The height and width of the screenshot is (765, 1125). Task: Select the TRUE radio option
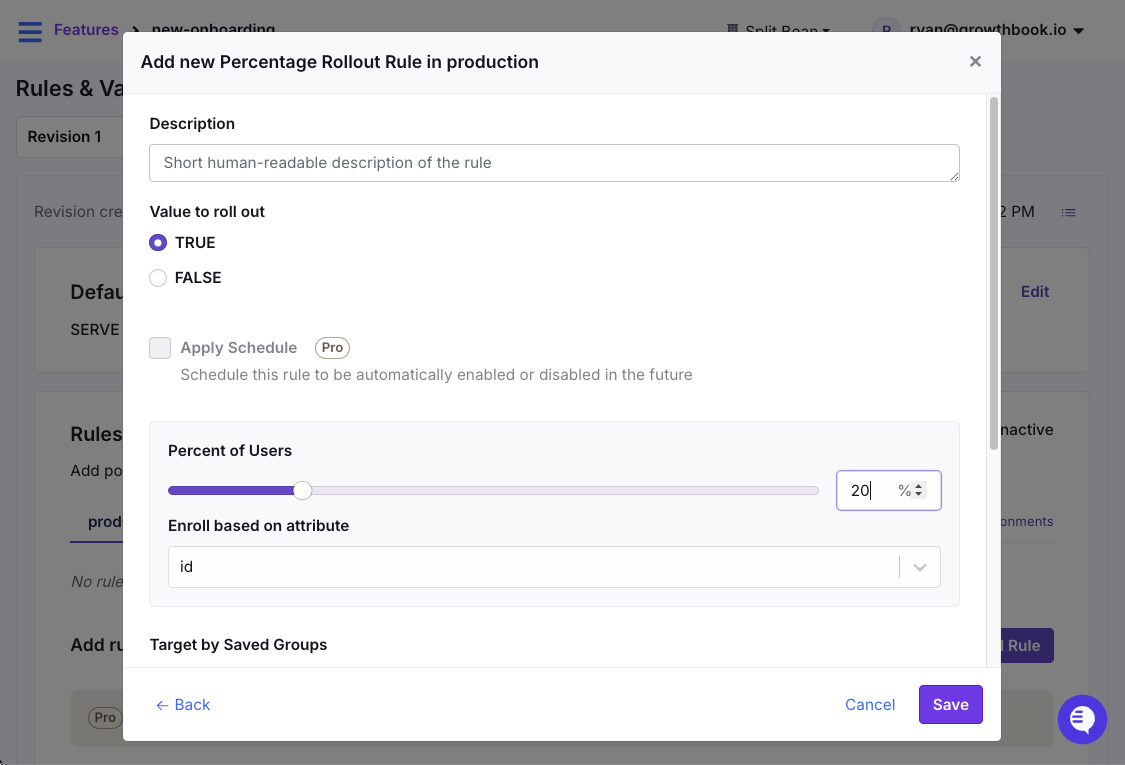(158, 243)
